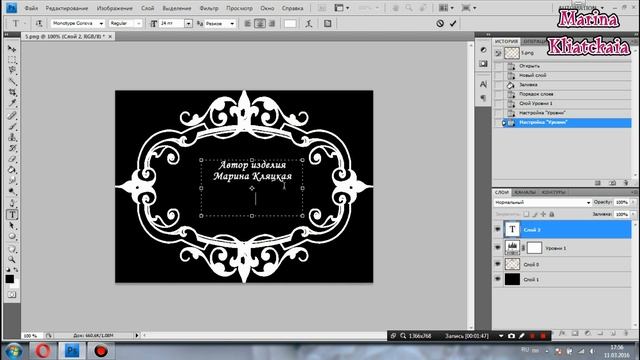Delete current state in History panel
The width and height of the screenshot is (640, 360).
pyautogui.click(x=626, y=183)
